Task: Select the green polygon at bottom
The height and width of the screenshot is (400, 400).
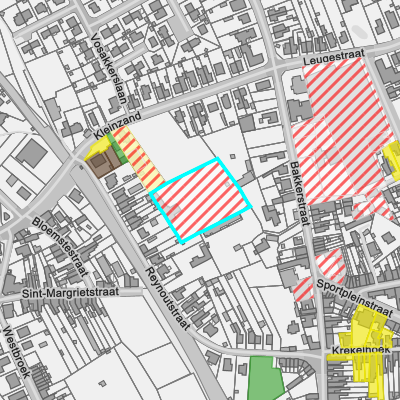Action: click(x=265, y=378)
